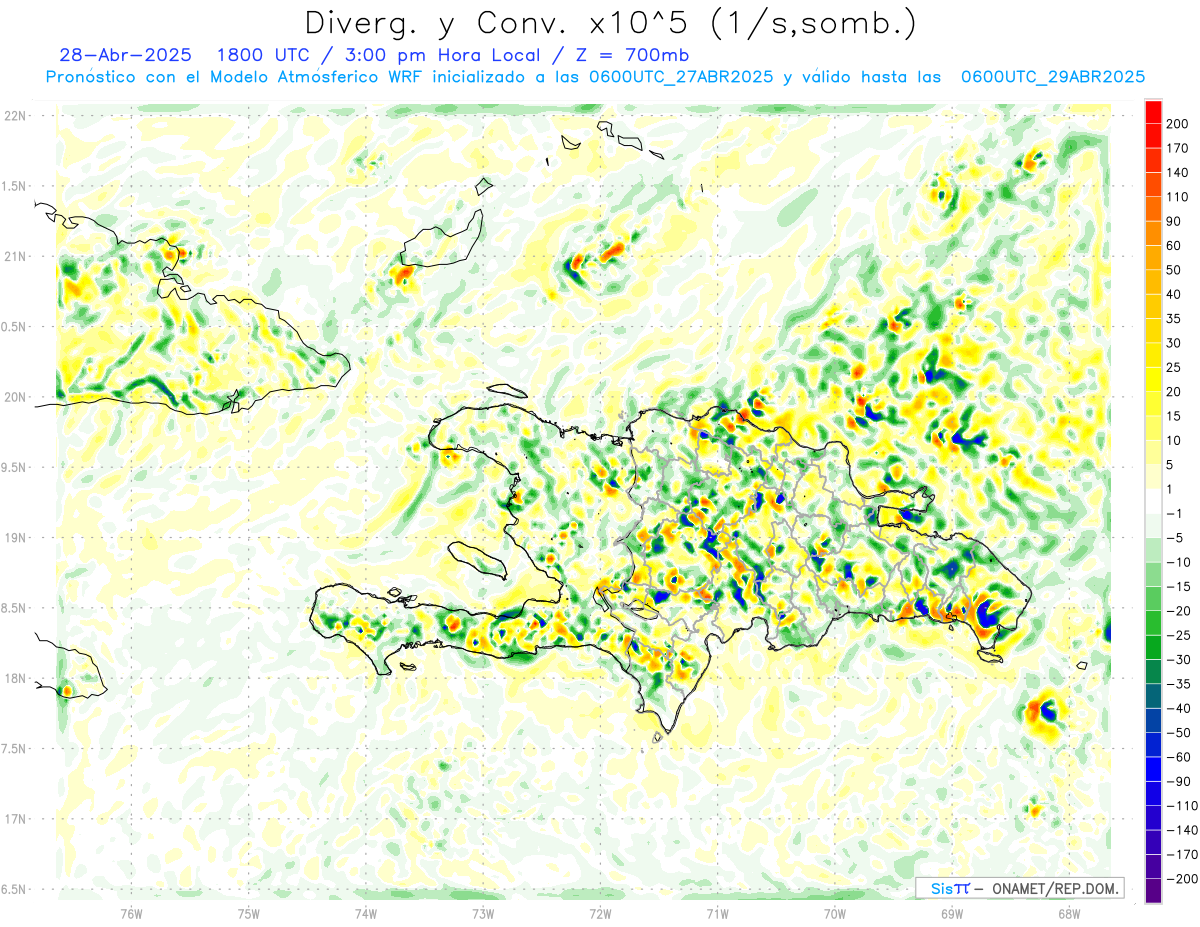The image size is (1200, 927).
Task: Click the "-30" colorbar value
Action: pyautogui.click(x=1179, y=660)
